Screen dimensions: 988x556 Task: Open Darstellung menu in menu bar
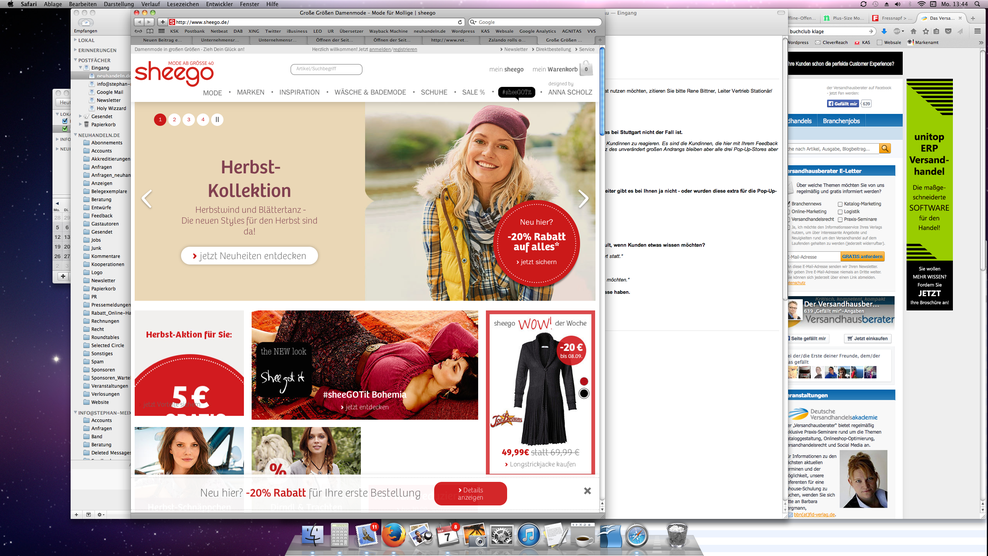[x=118, y=4]
